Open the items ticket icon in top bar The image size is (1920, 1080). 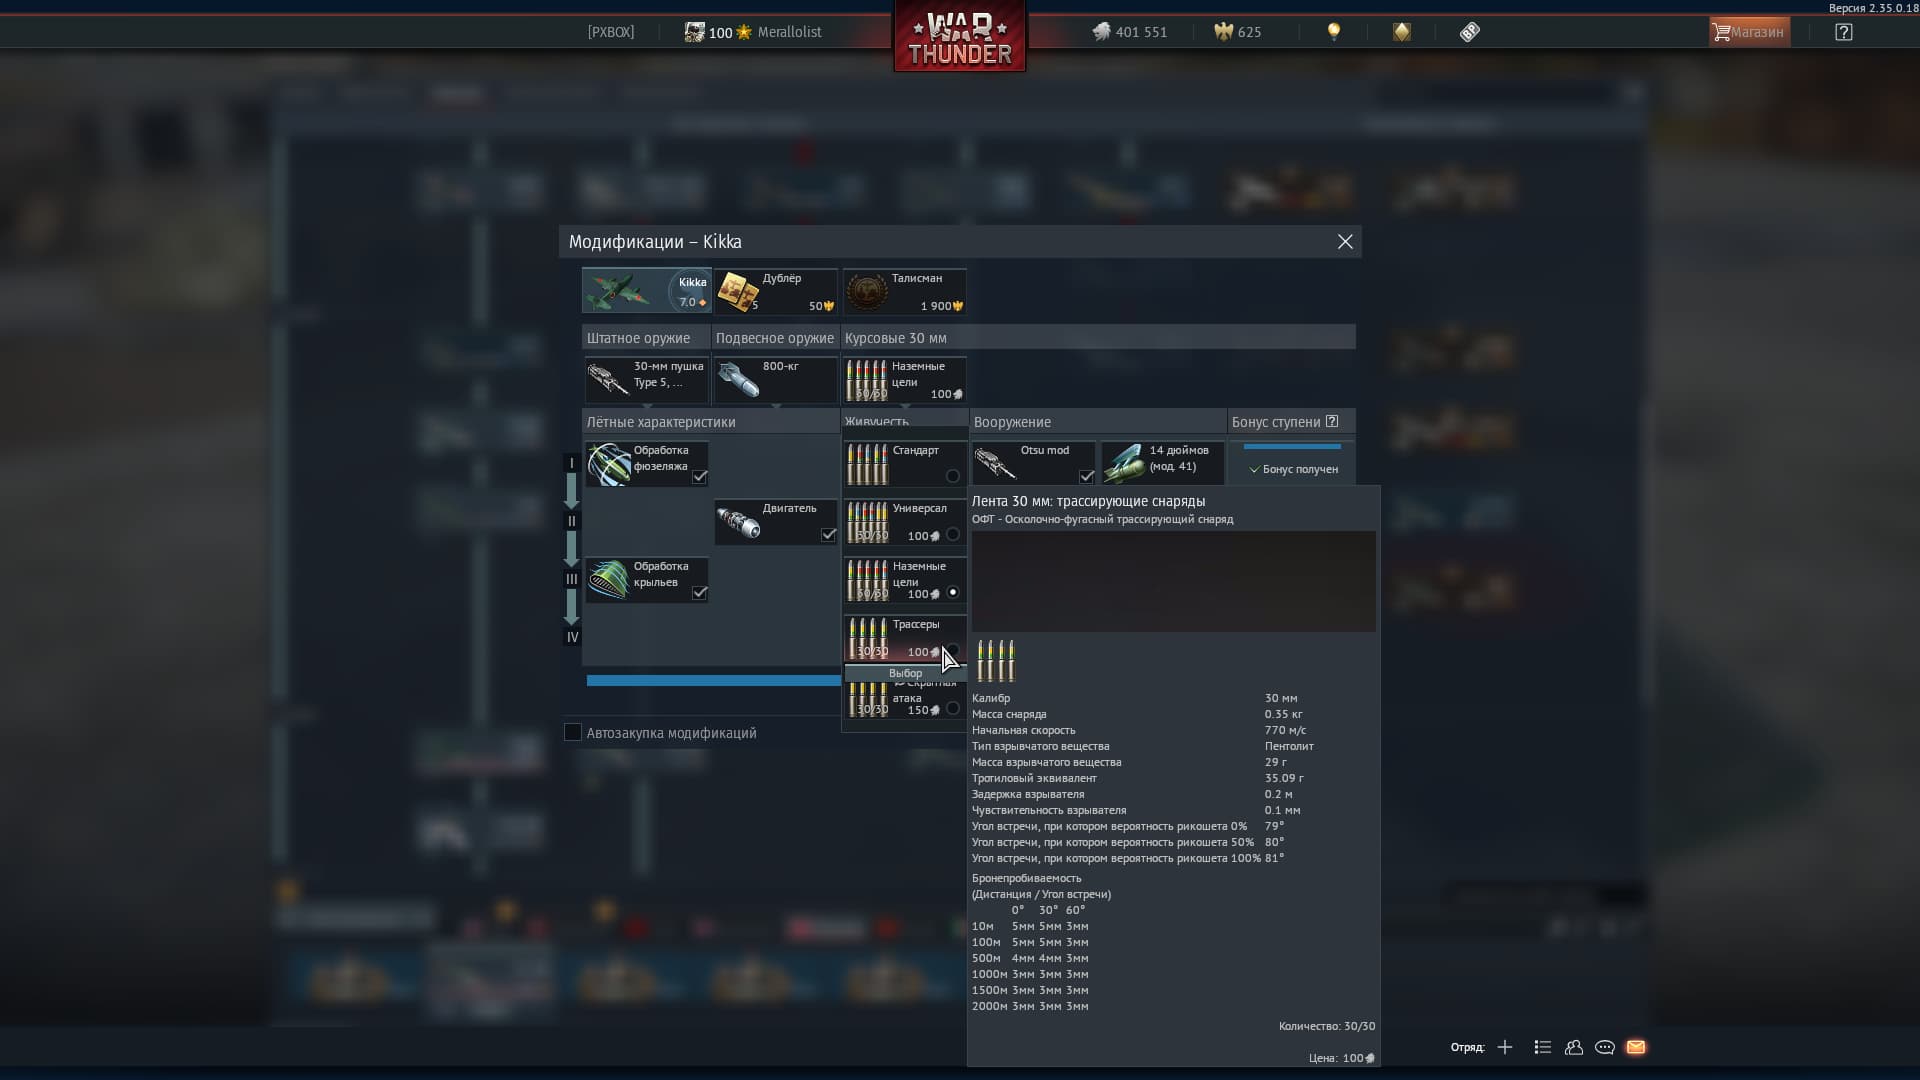(1469, 32)
